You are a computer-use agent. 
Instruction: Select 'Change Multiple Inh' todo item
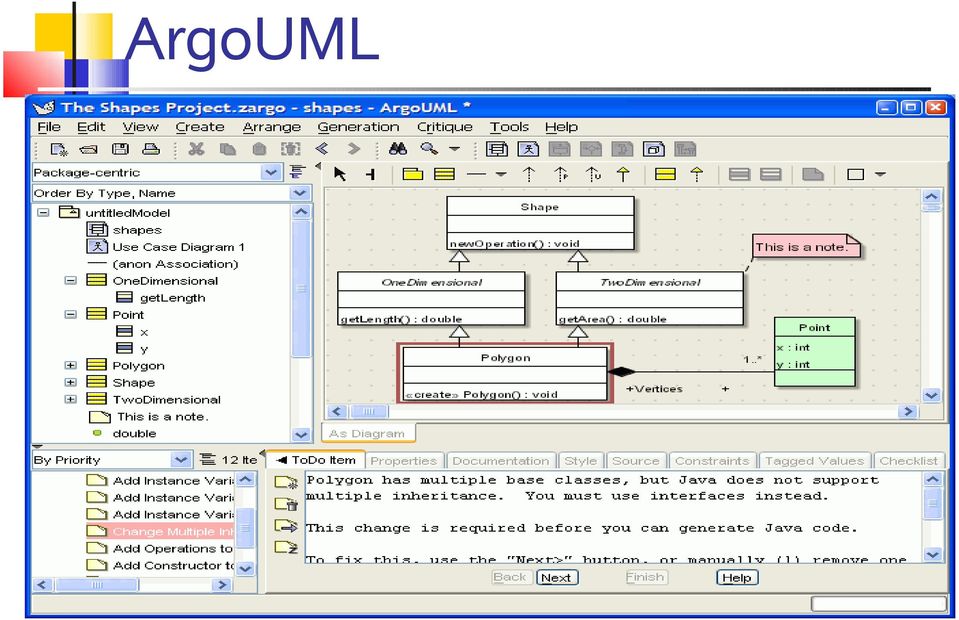161,531
